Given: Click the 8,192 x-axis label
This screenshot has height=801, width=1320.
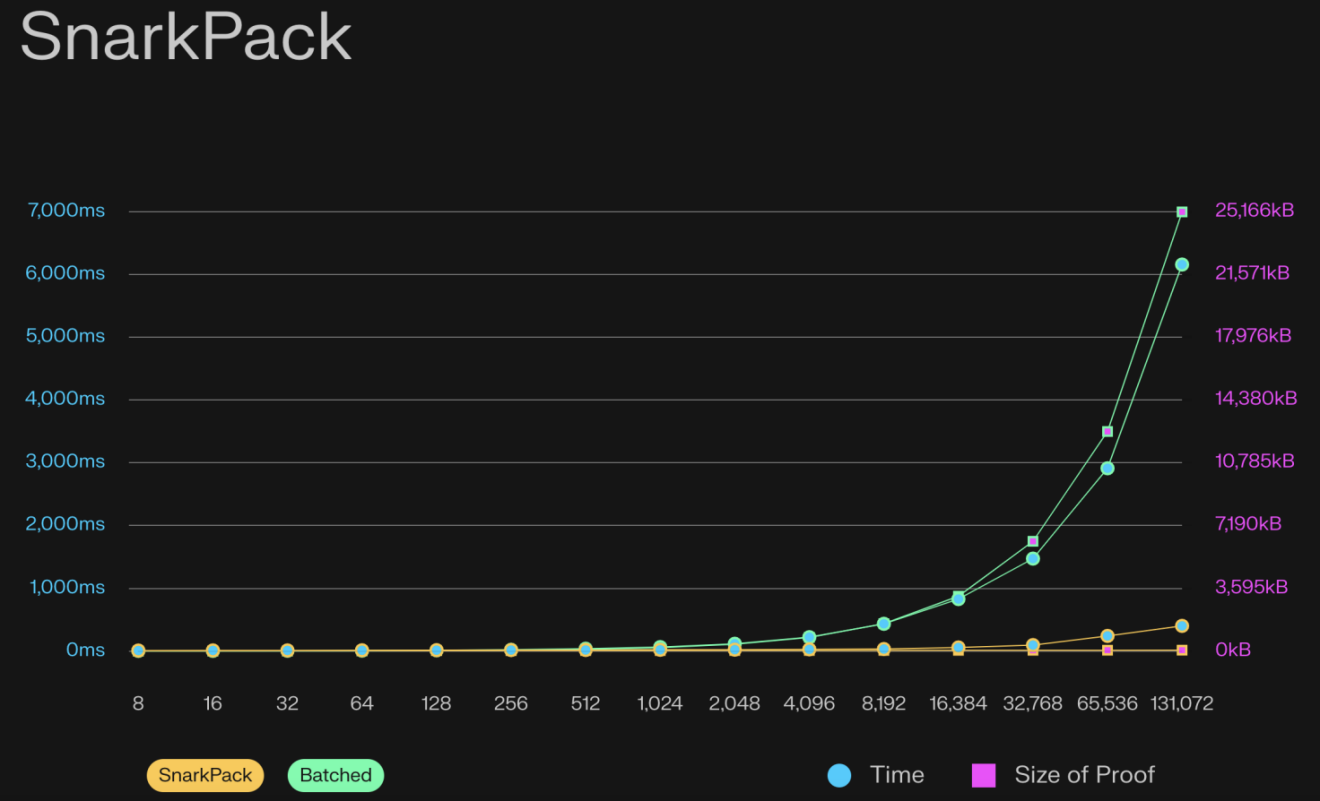Looking at the screenshot, I should point(884,703).
